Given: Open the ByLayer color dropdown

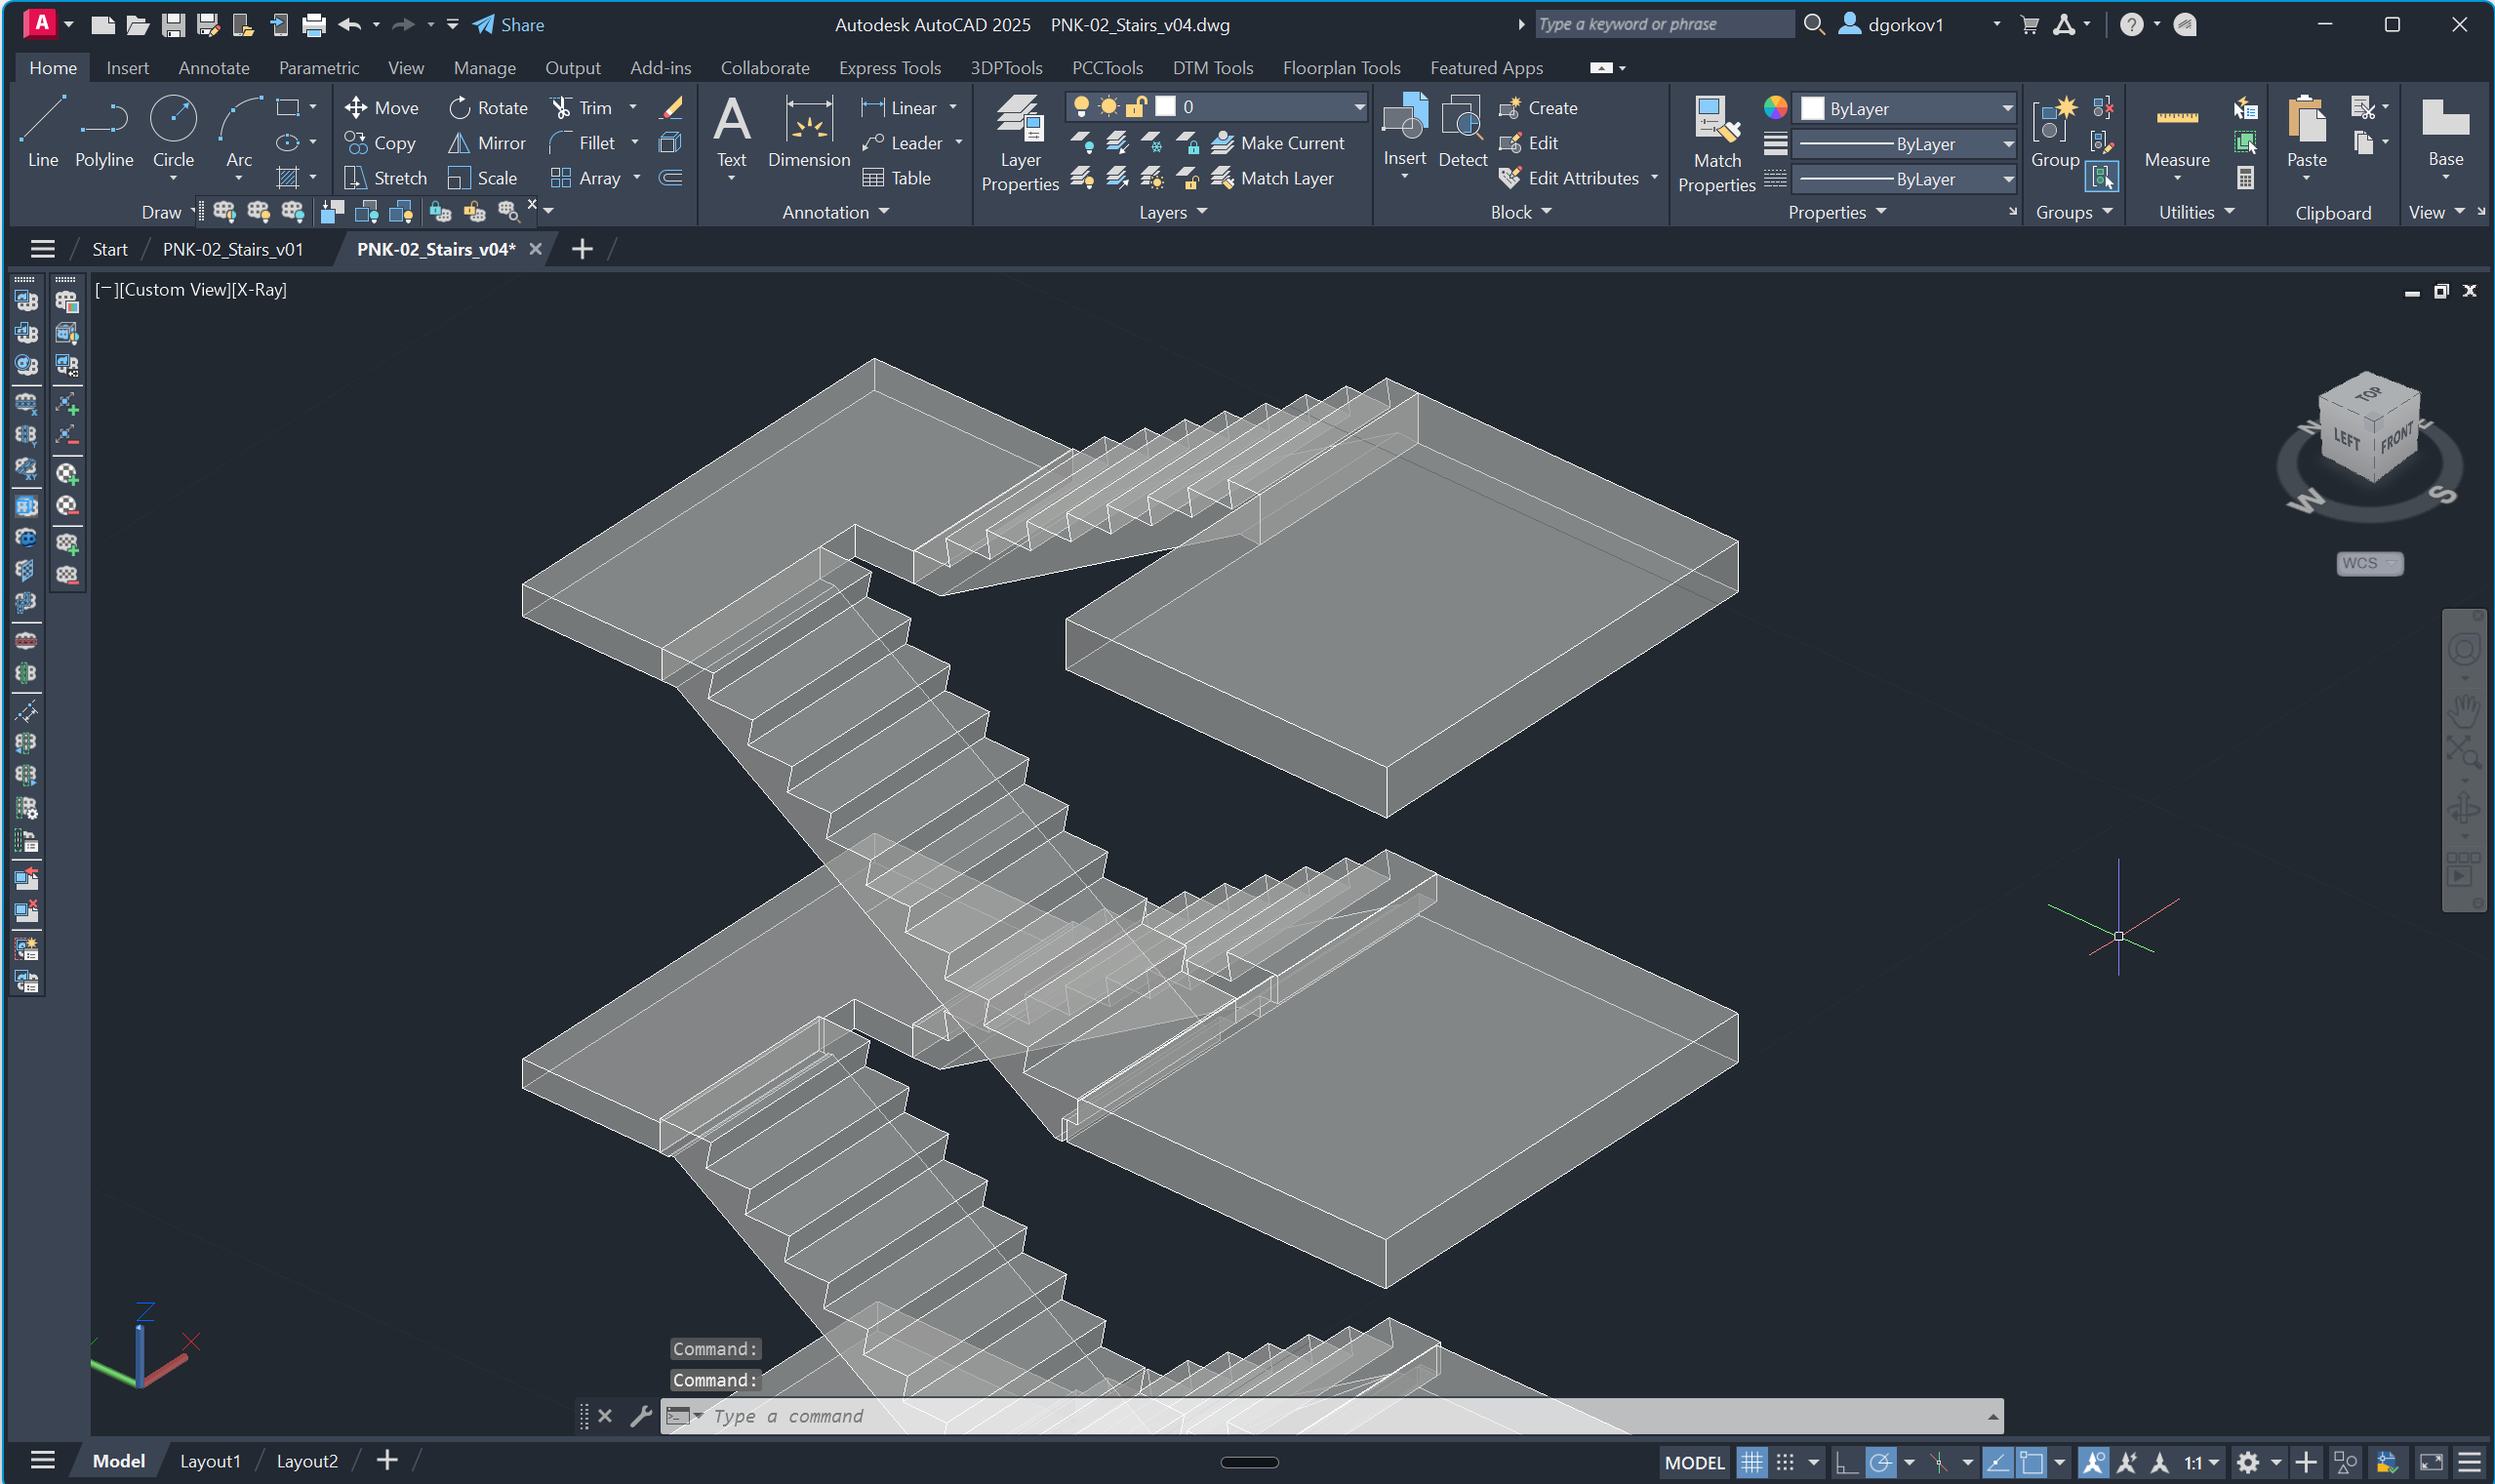Looking at the screenshot, I should [1904, 108].
